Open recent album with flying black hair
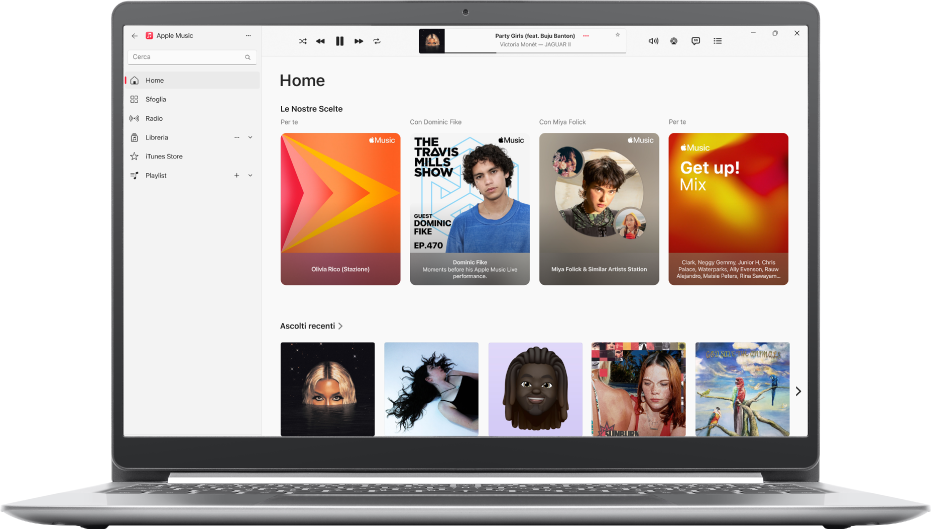 (431, 389)
